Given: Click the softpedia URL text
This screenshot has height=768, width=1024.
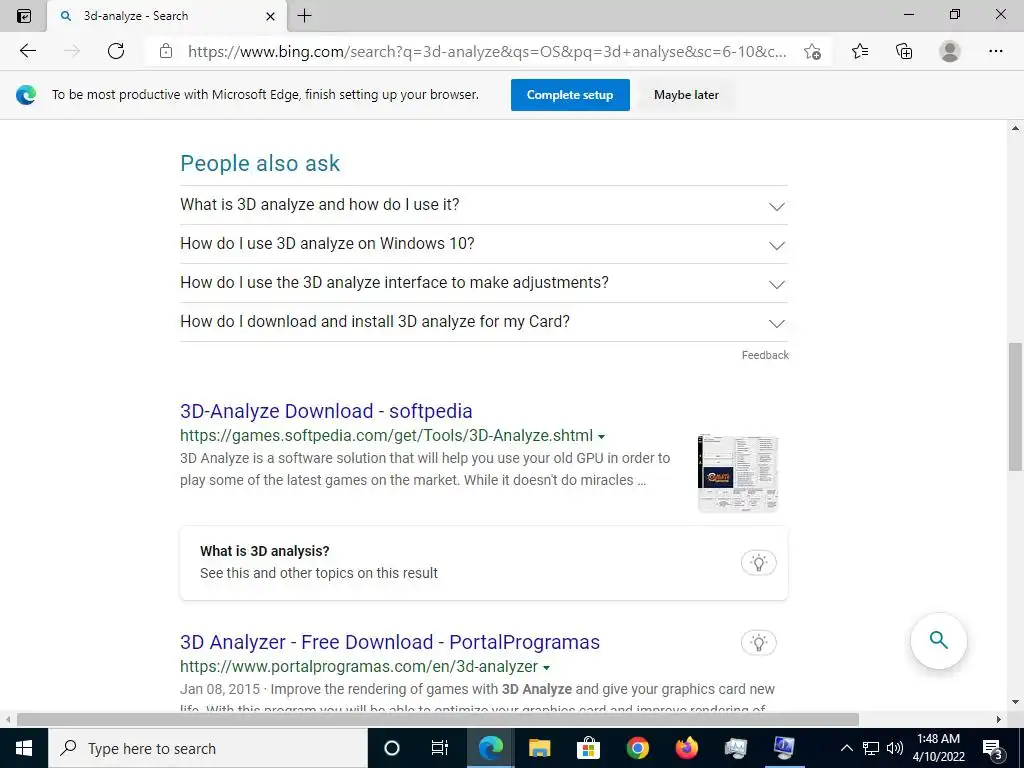Looking at the screenshot, I should pyautogui.click(x=387, y=436).
